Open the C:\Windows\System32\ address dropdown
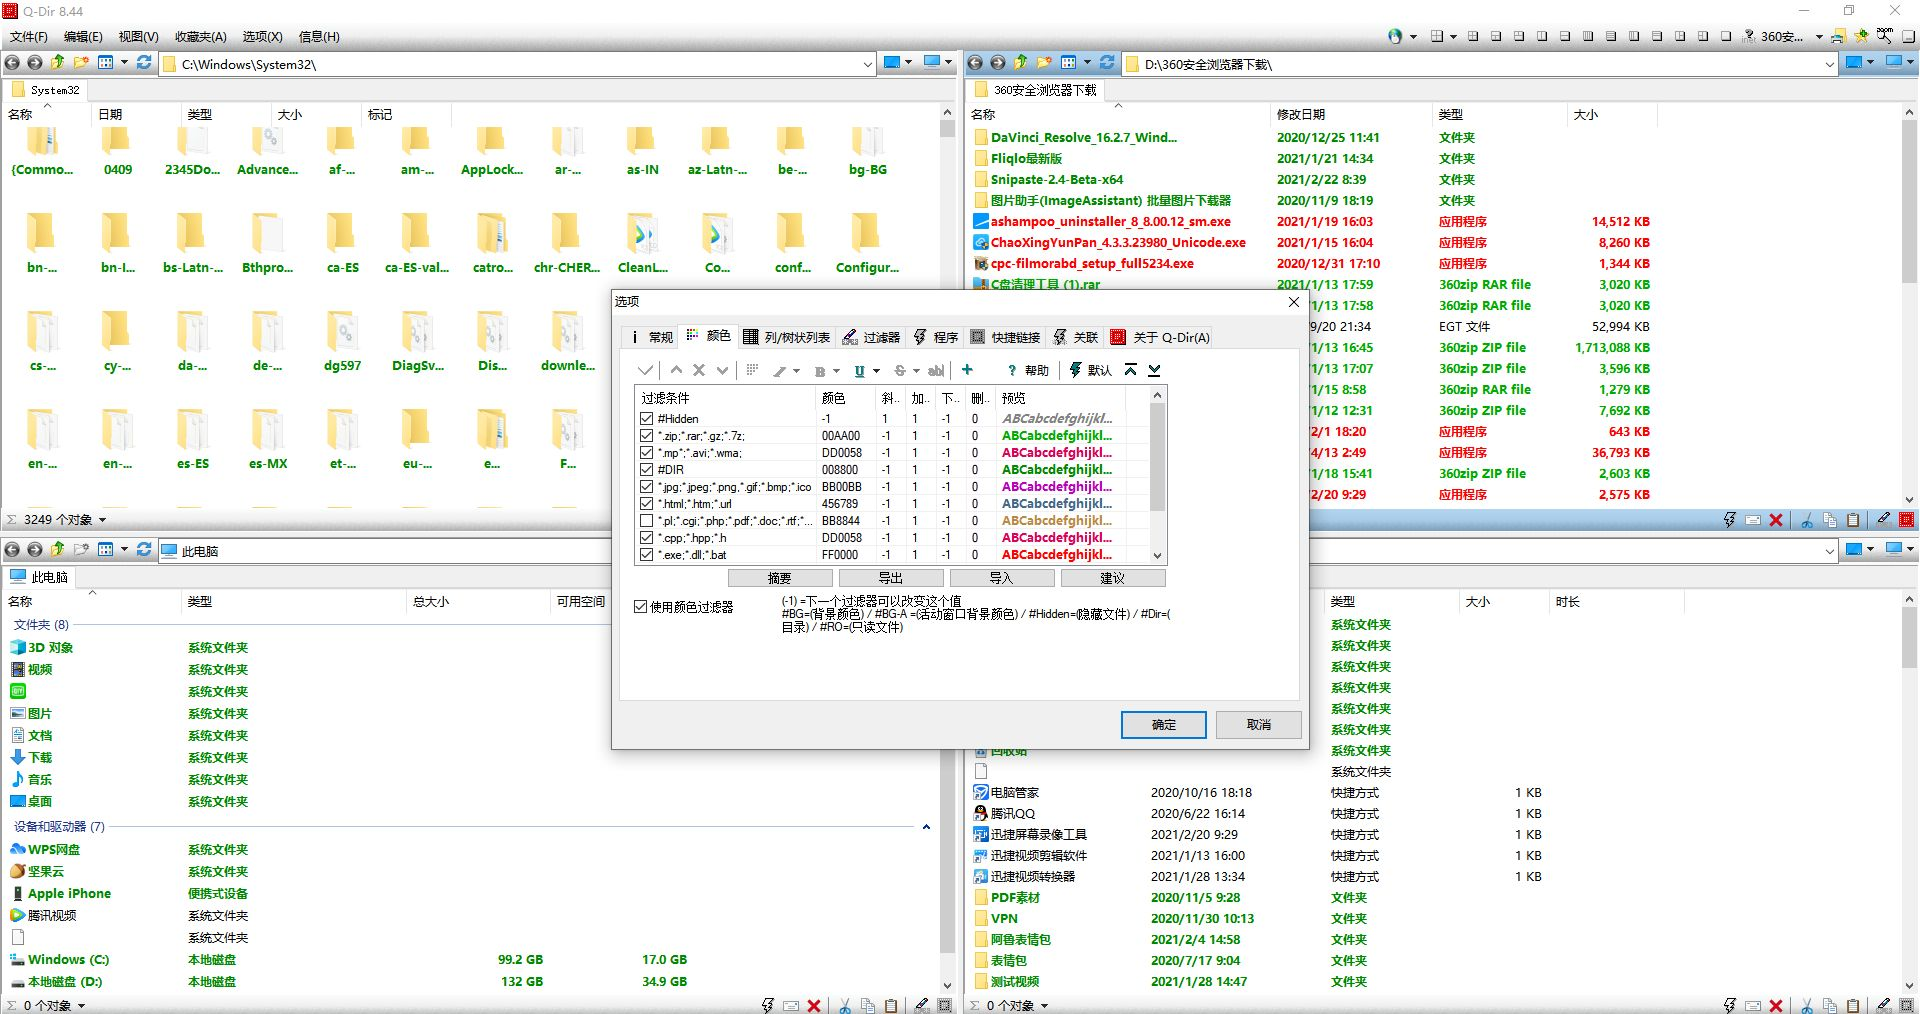The width and height of the screenshot is (1920, 1014). tap(867, 64)
